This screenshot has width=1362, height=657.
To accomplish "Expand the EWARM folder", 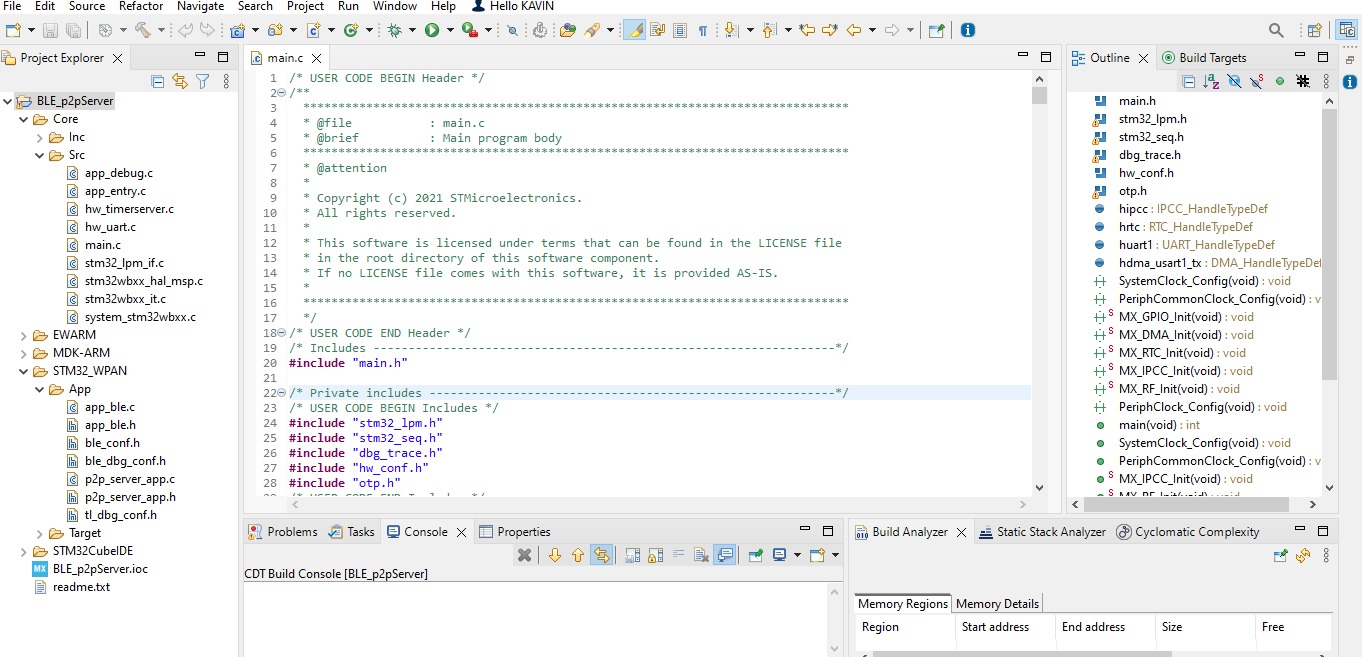I will 23,335.
